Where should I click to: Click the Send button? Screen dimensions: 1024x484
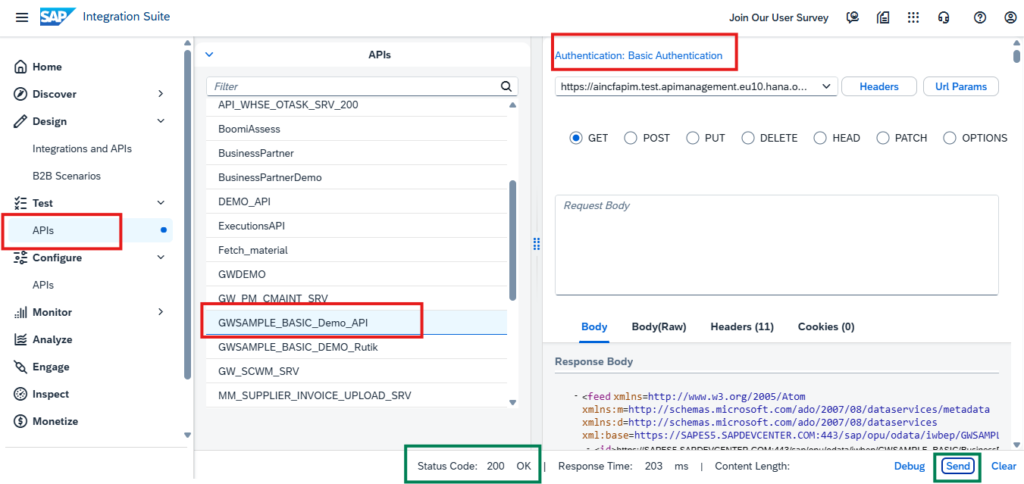[959, 466]
